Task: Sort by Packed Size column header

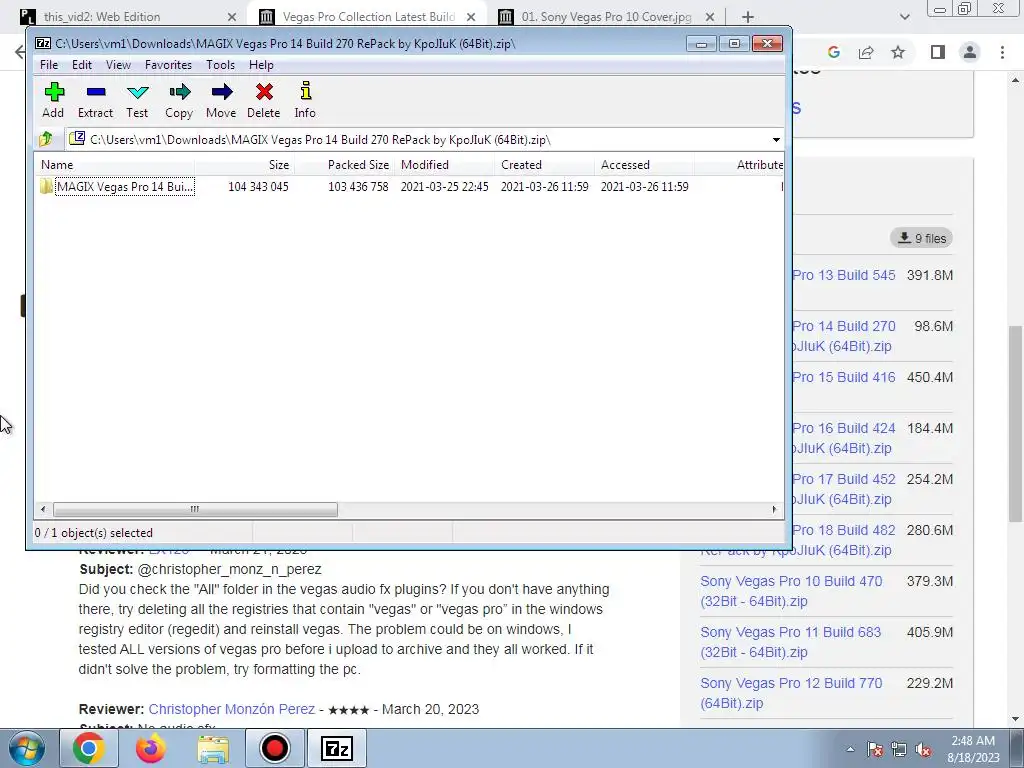Action: pos(344,165)
